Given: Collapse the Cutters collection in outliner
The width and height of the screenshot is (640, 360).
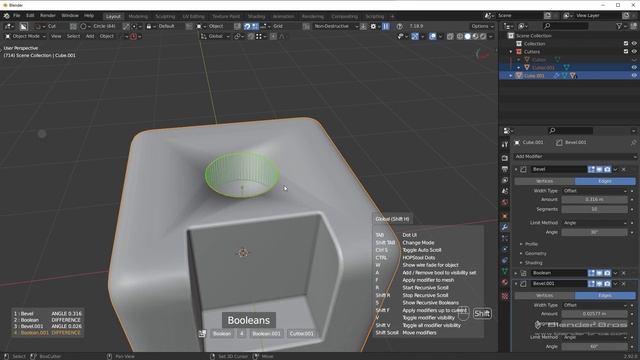Looking at the screenshot, I should pos(511,52).
